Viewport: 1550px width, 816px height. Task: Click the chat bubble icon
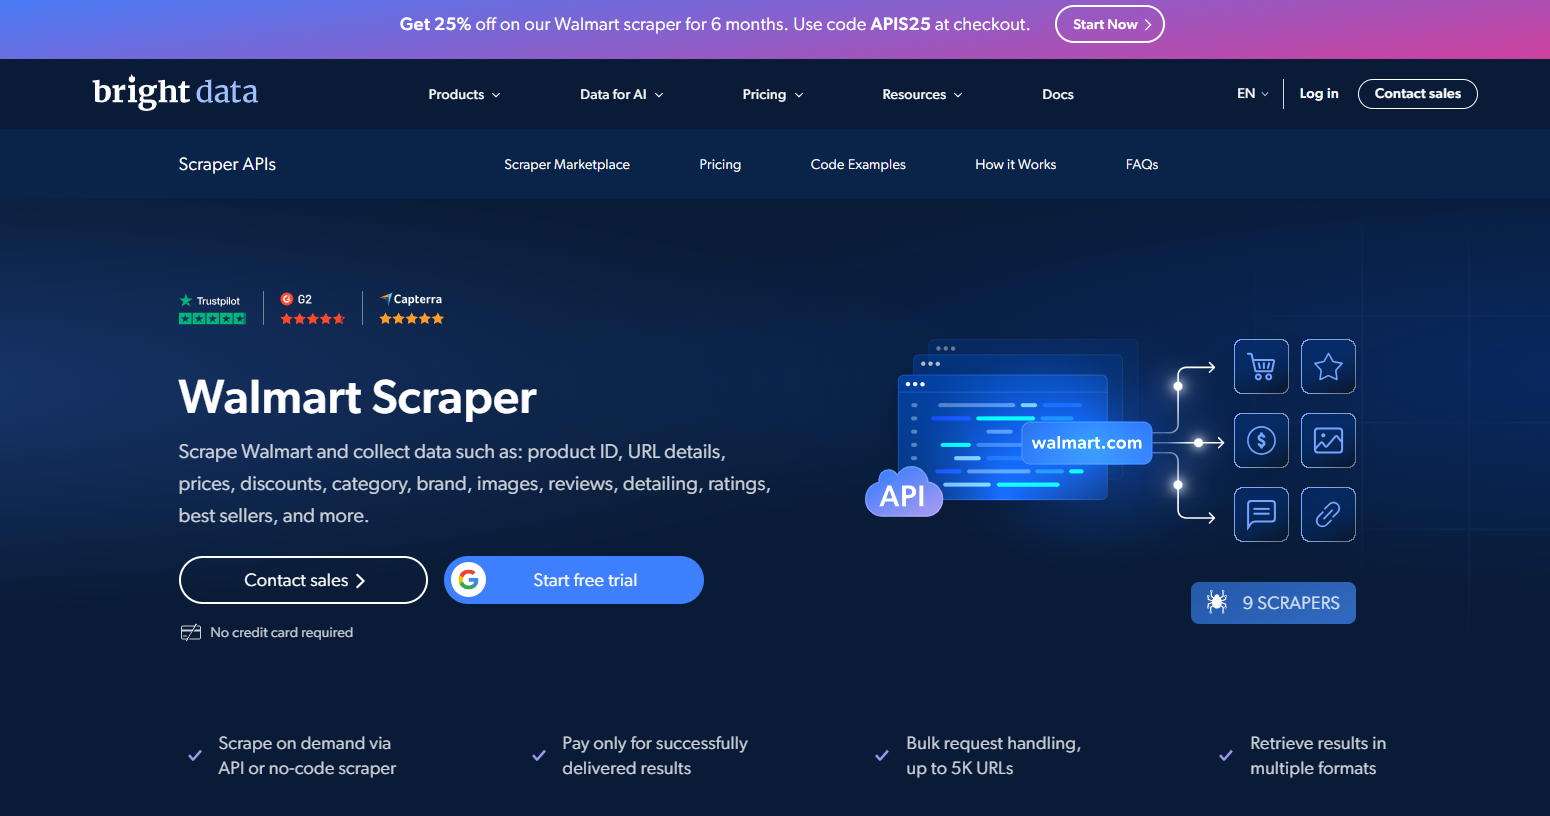click(x=1261, y=514)
